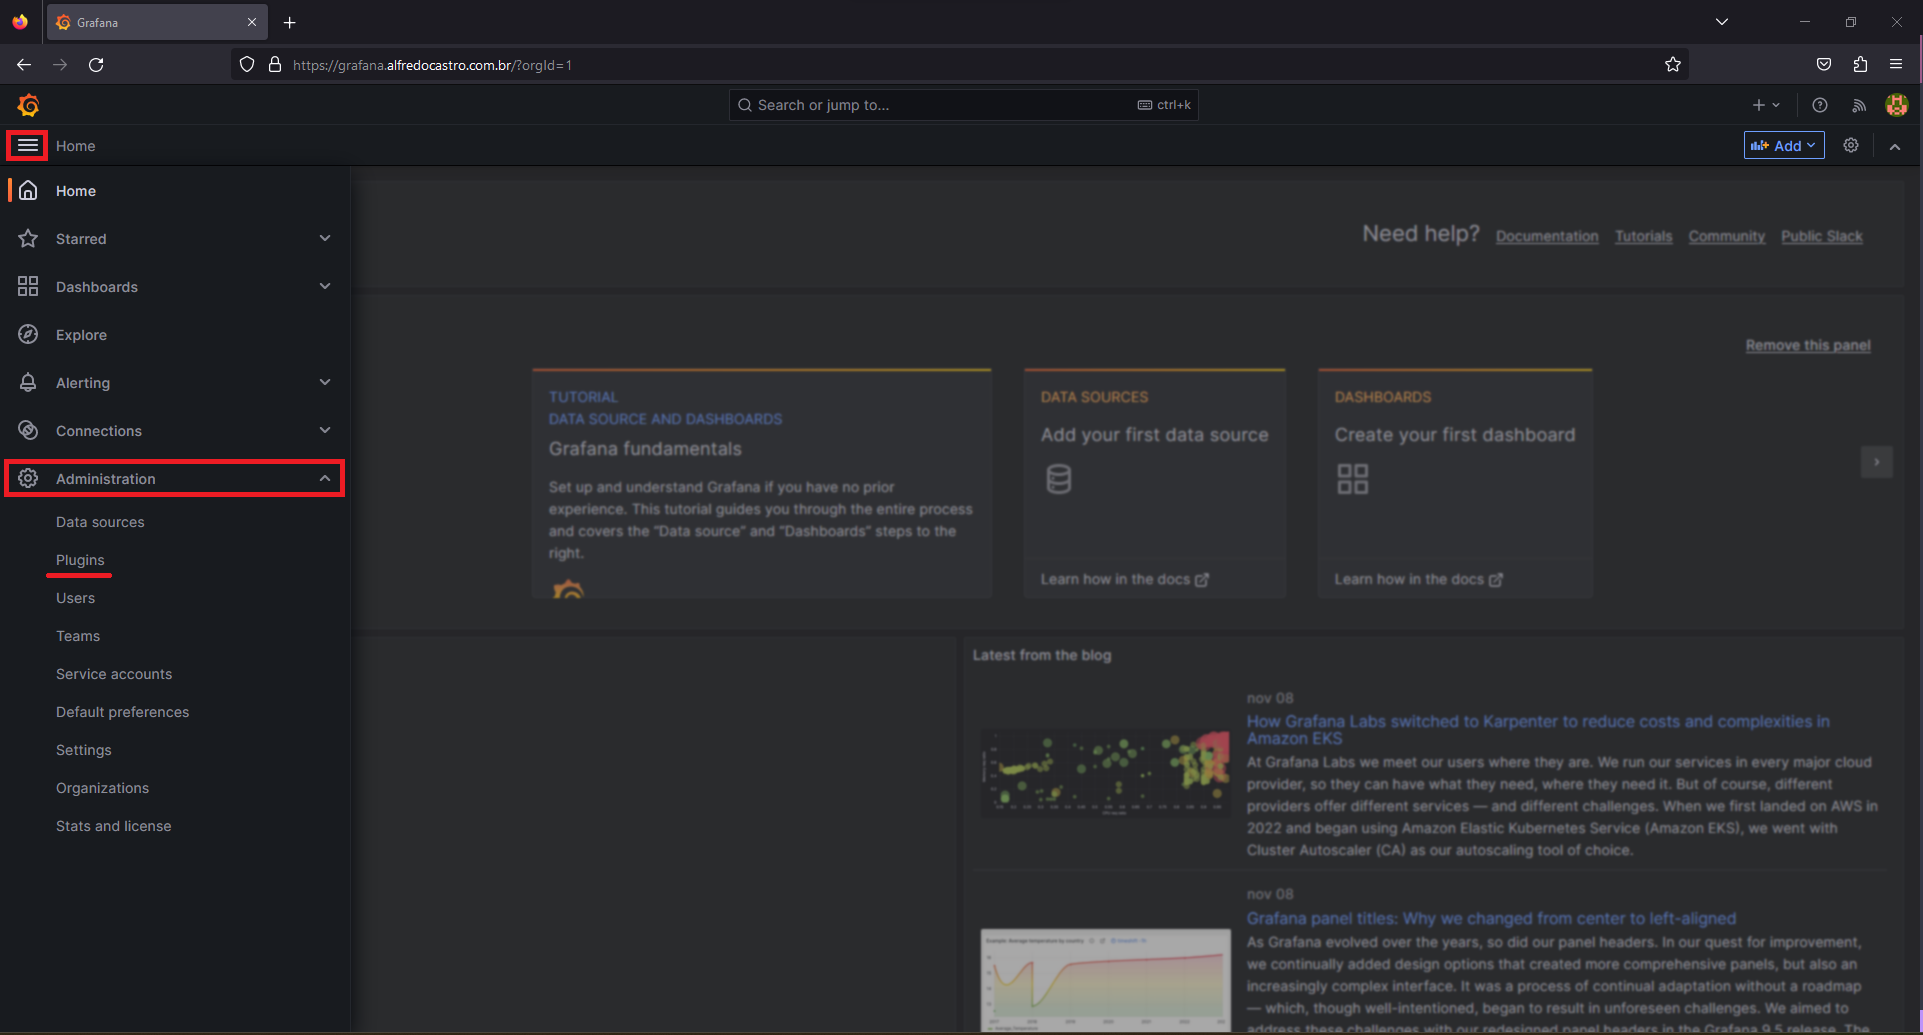Click the Home breadcrumb text
The image size is (1923, 1035).
point(76,146)
